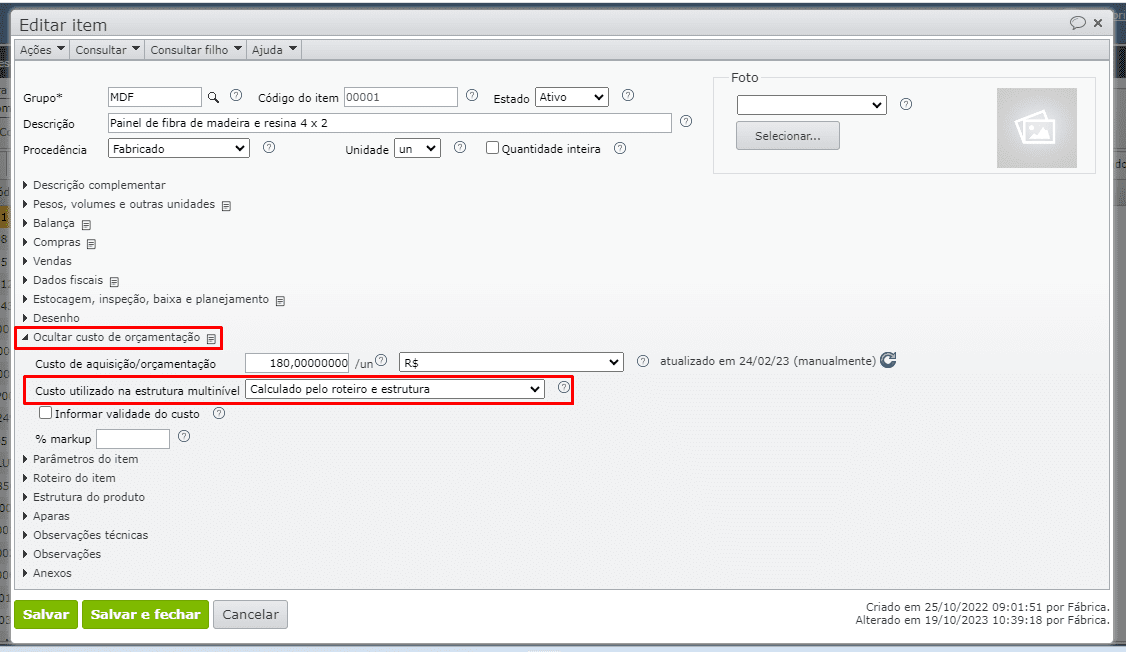Open help icon next to /un cost value

[x=381, y=360]
